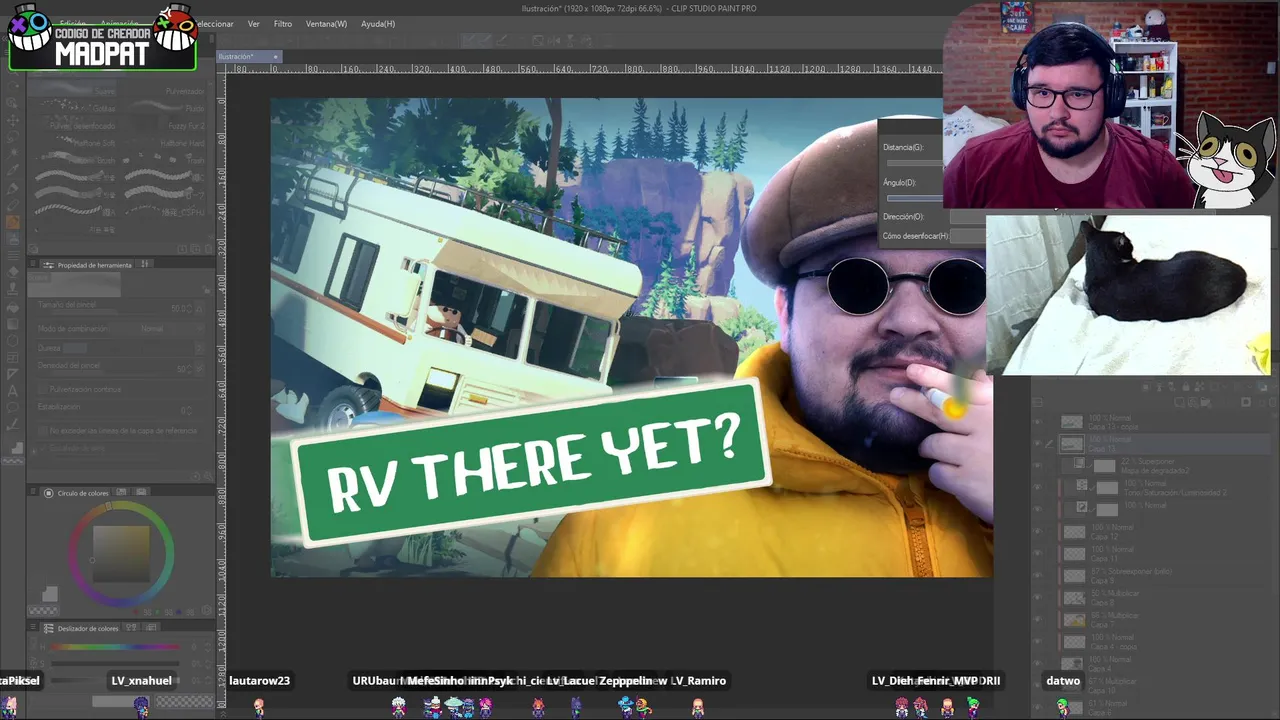Select the Ruler tool

point(12,373)
